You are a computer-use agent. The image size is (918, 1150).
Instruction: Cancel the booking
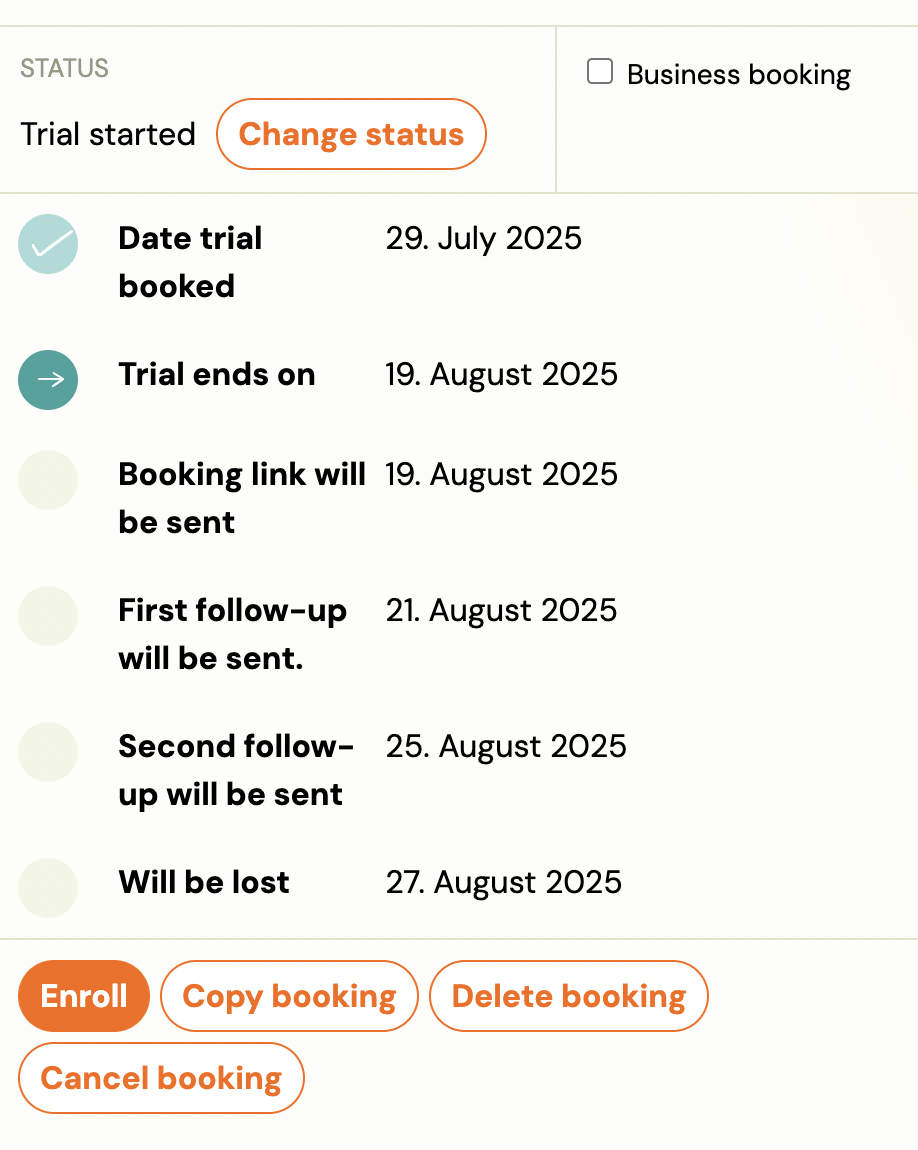pos(161,1078)
